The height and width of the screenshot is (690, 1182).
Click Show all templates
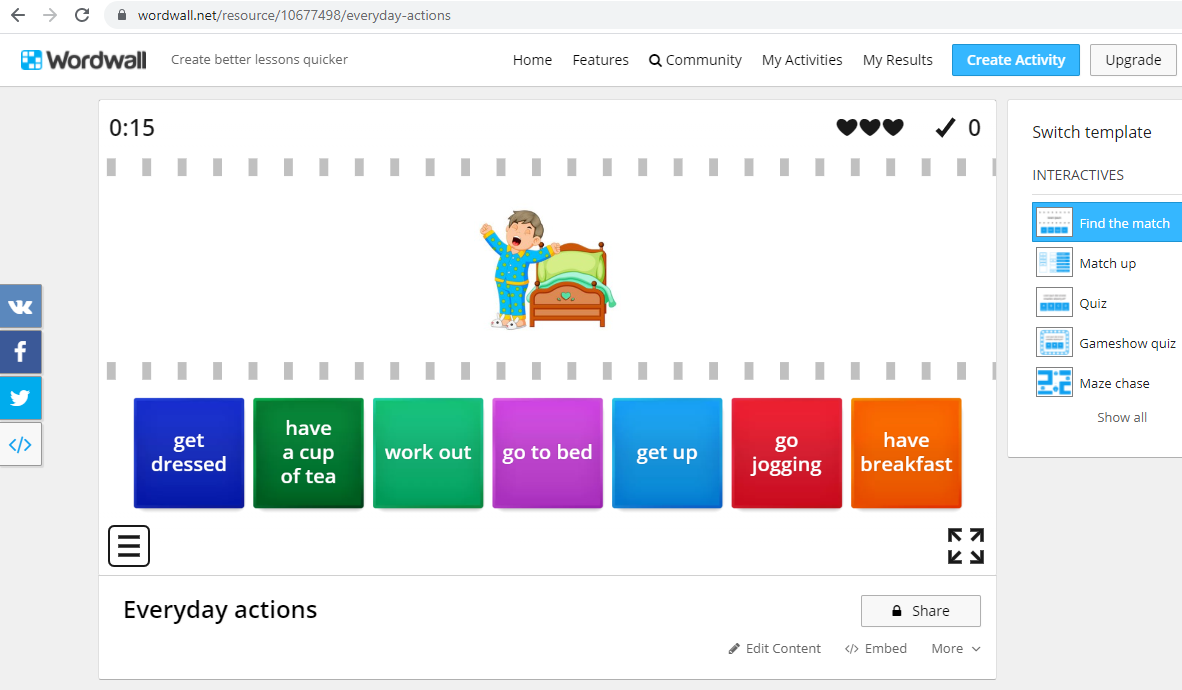[1122, 417]
